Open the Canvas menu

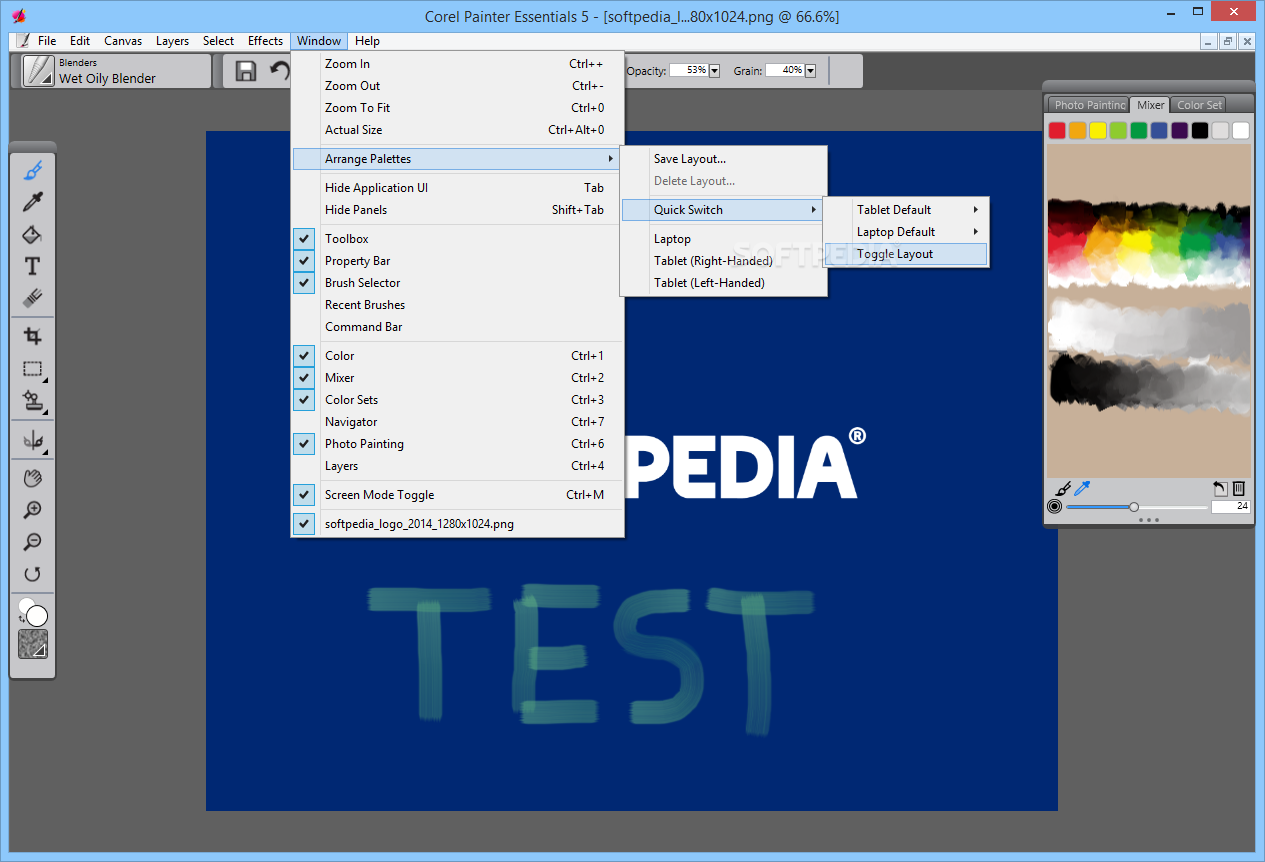pyautogui.click(x=123, y=41)
